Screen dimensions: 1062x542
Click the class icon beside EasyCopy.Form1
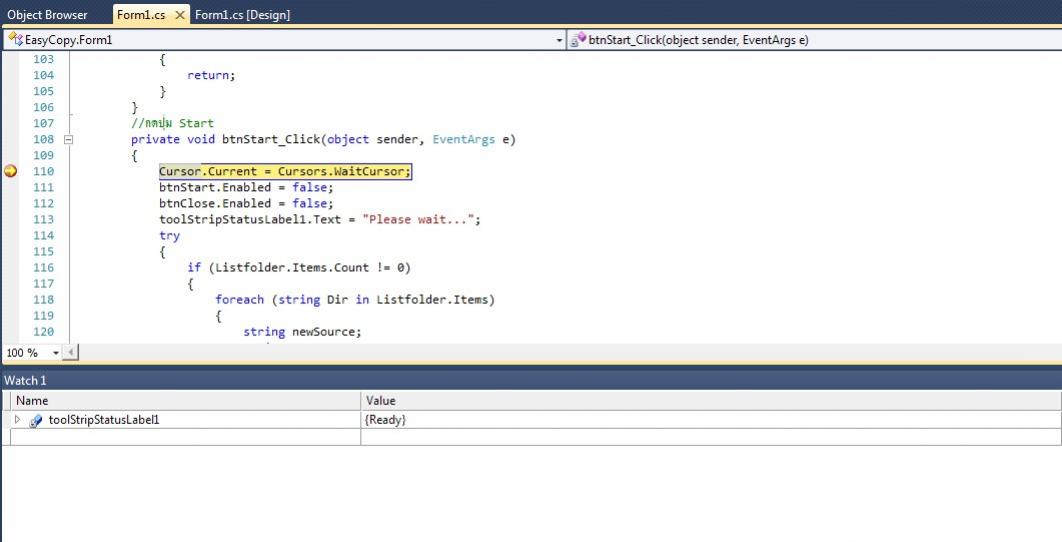coord(15,40)
